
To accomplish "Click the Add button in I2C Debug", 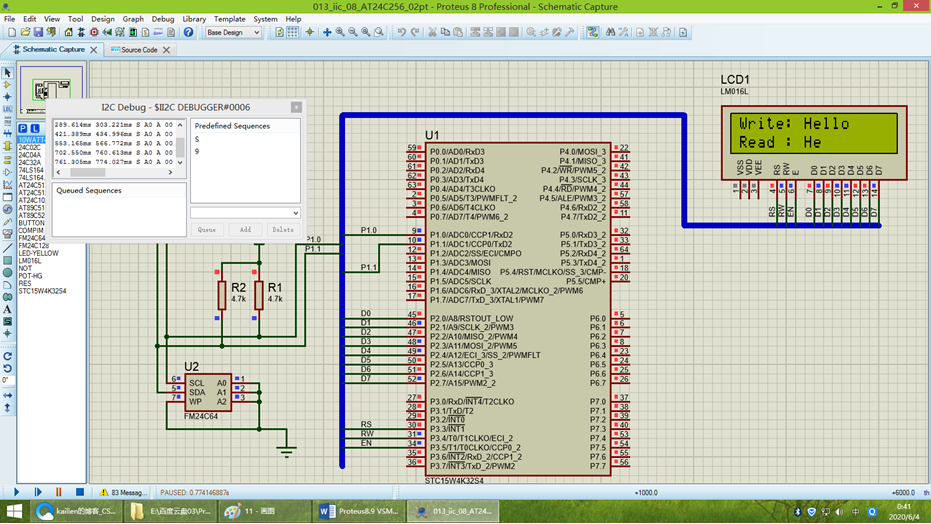I will (x=245, y=230).
